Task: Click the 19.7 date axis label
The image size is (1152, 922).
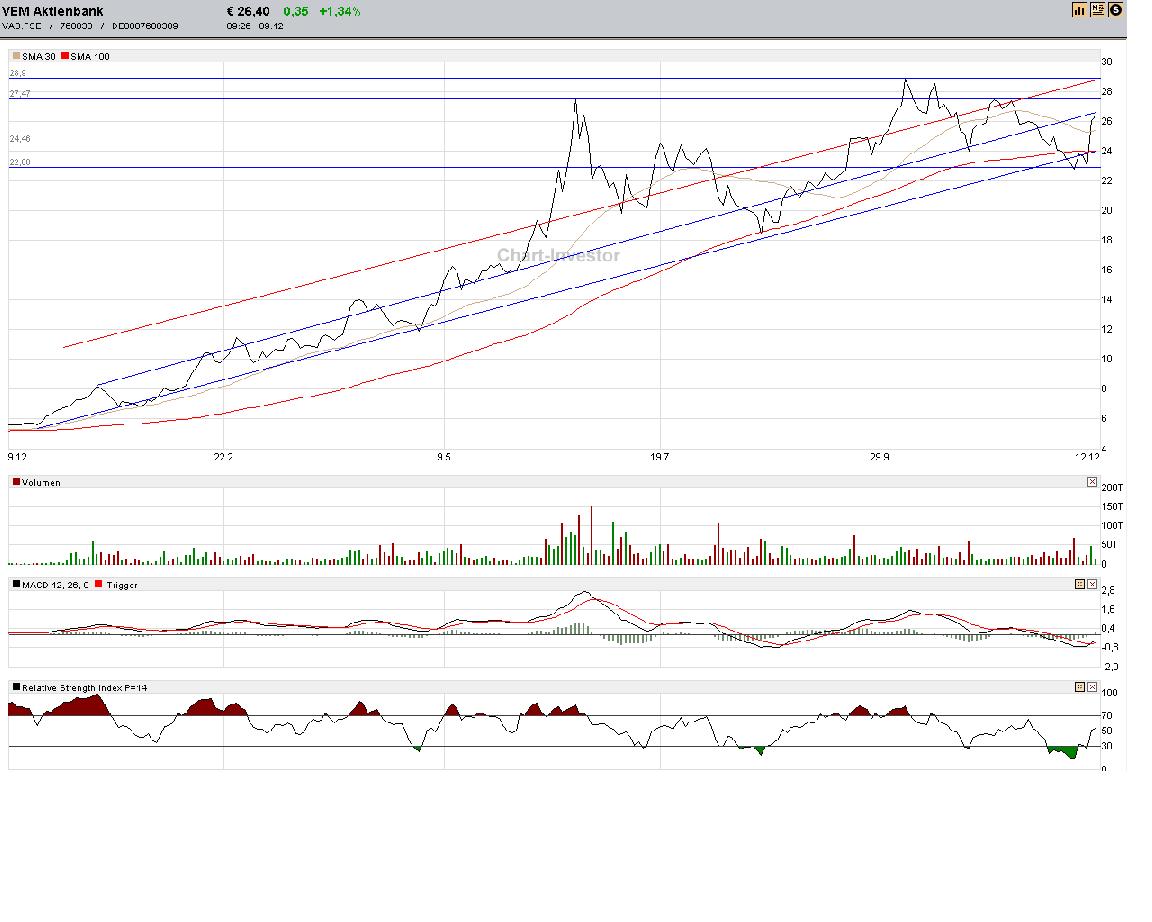Action: click(660, 457)
